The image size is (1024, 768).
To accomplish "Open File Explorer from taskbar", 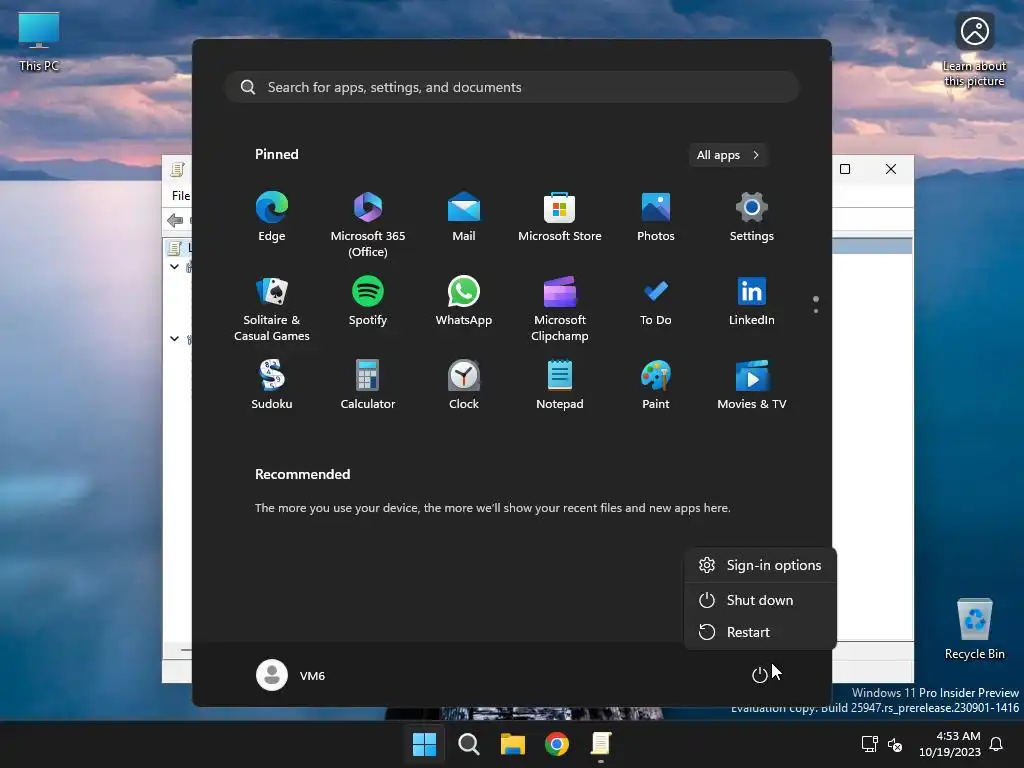I will click(513, 744).
